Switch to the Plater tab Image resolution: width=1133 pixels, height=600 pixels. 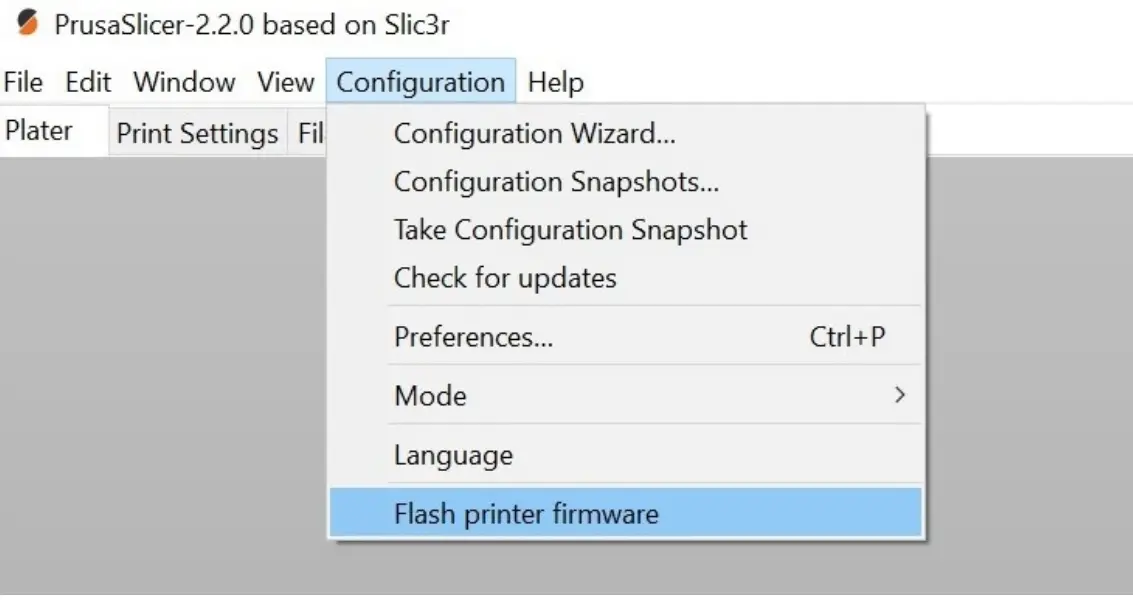click(x=40, y=131)
